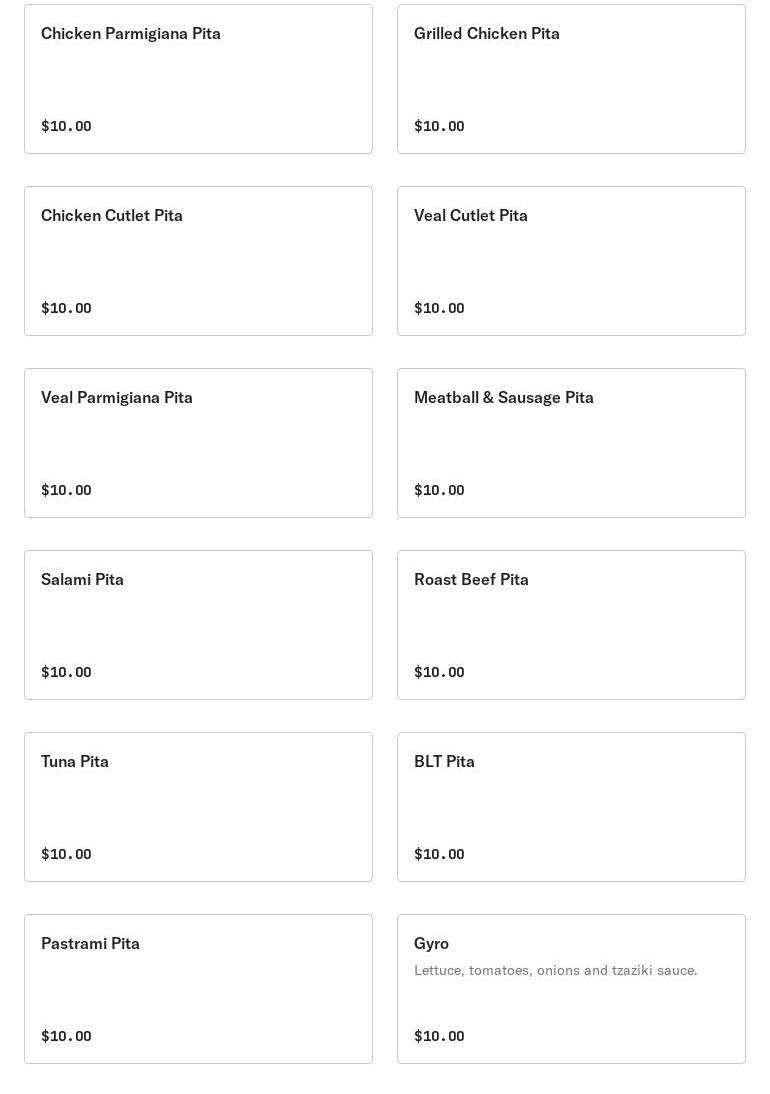Open the Tuna Pita card
This screenshot has height=1094, width=770.
tap(198, 807)
